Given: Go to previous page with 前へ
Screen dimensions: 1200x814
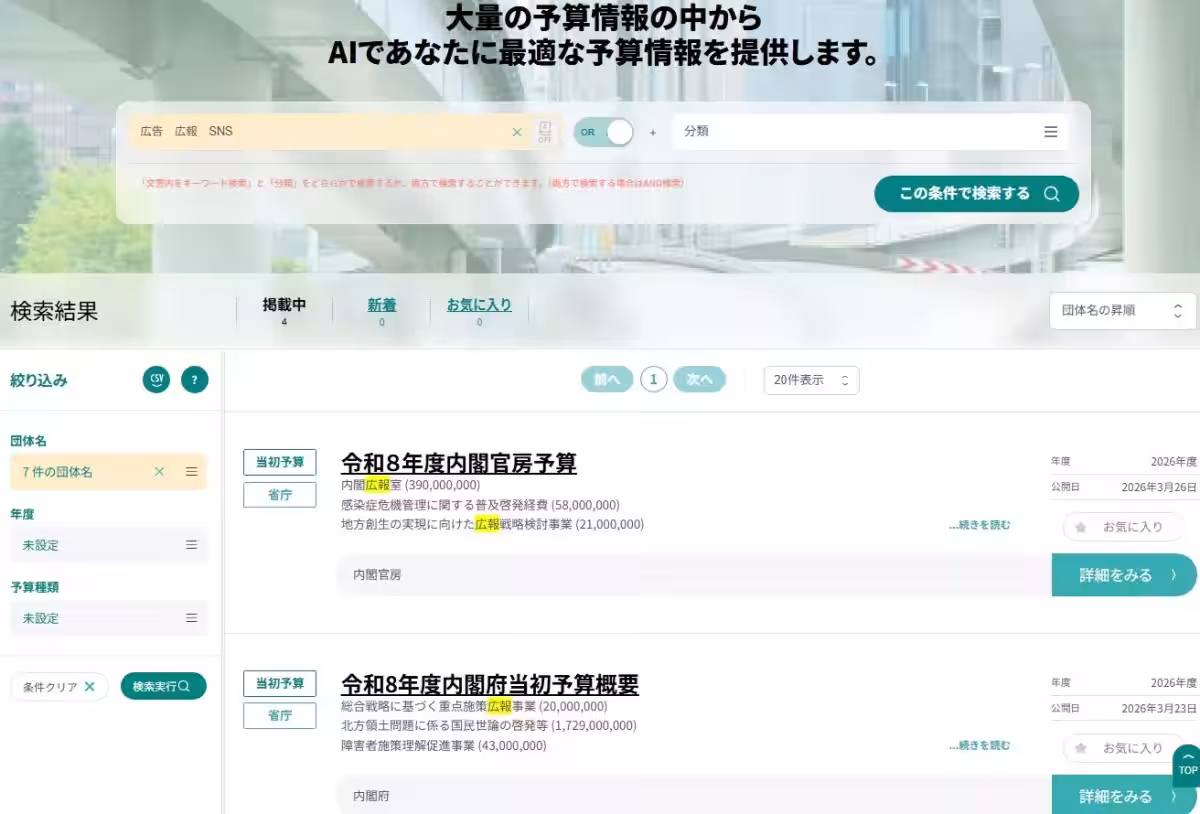Looking at the screenshot, I should pos(607,380).
